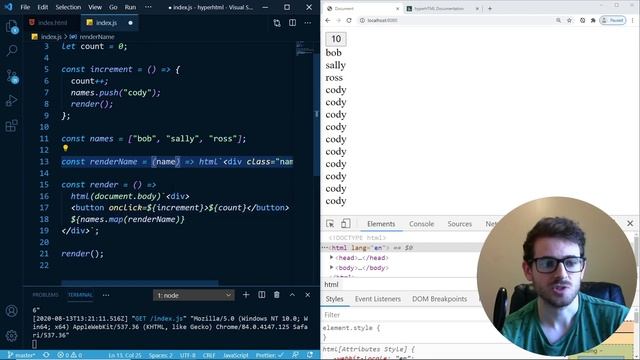Split the editor to the right
The image size is (640, 360).
point(292,23)
